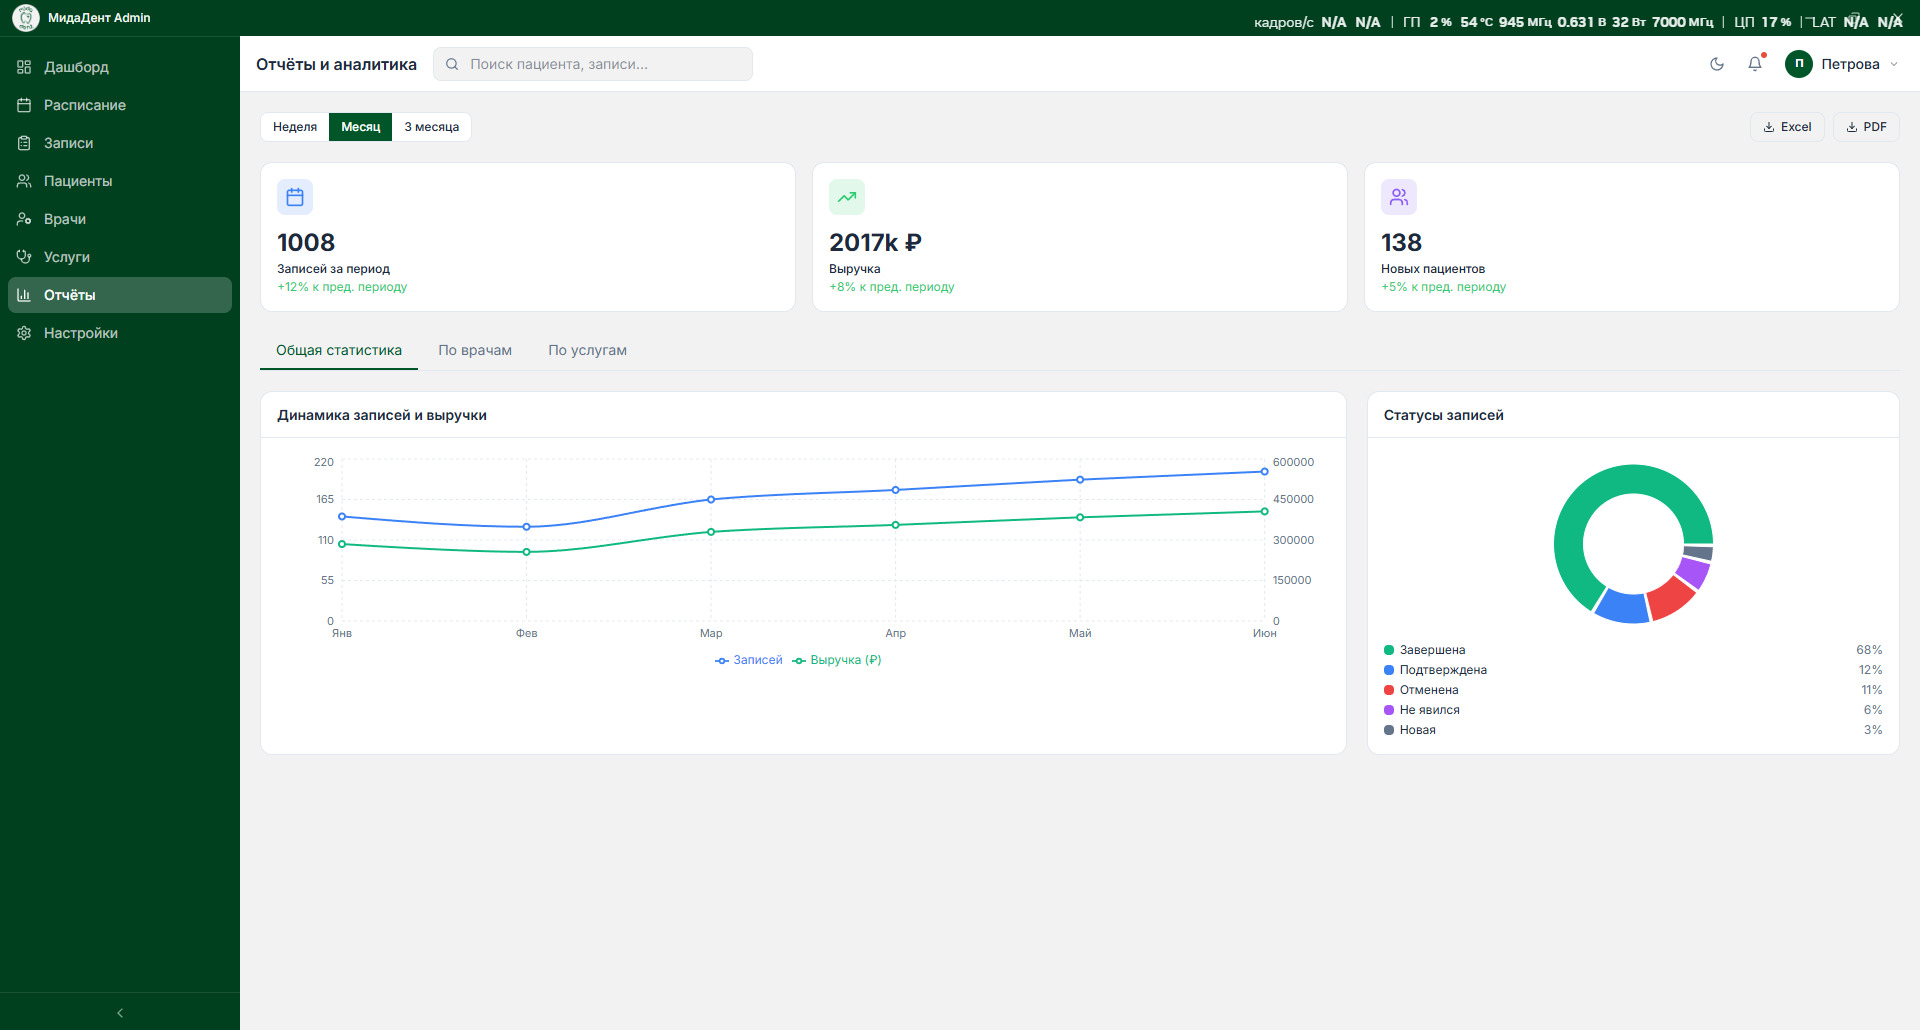Viewport: 1920px width, 1030px height.
Task: Open the Общая статистика tab
Action: coord(339,350)
